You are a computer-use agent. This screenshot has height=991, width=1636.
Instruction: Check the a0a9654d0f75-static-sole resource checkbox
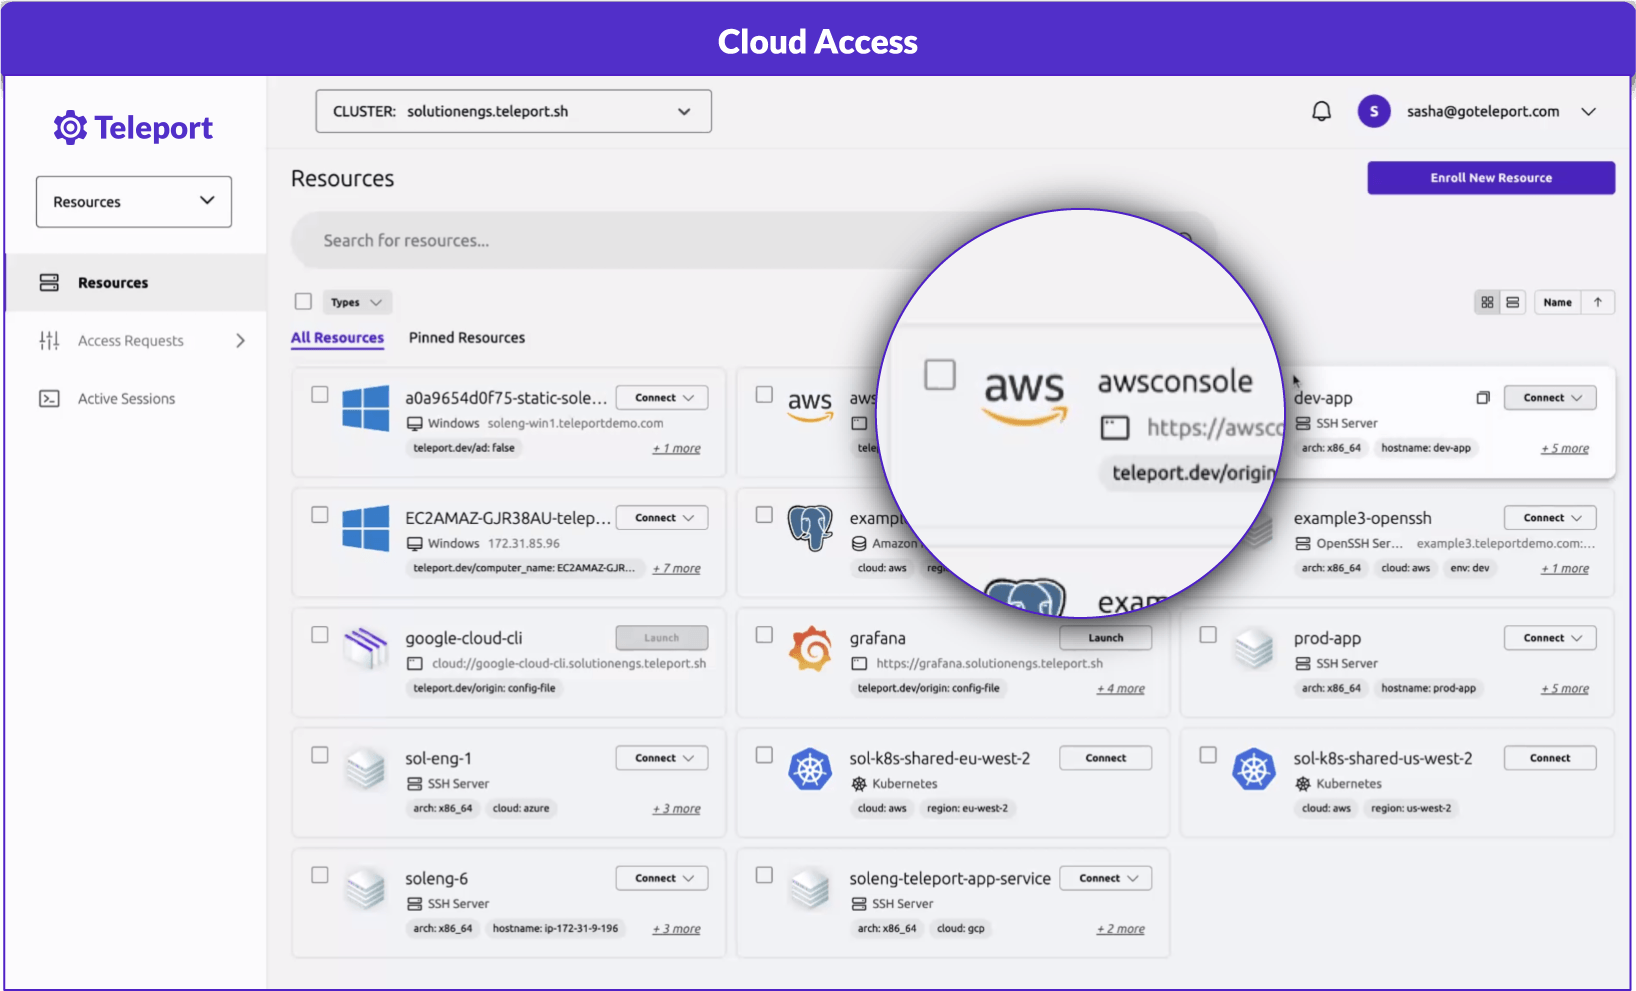coord(320,394)
